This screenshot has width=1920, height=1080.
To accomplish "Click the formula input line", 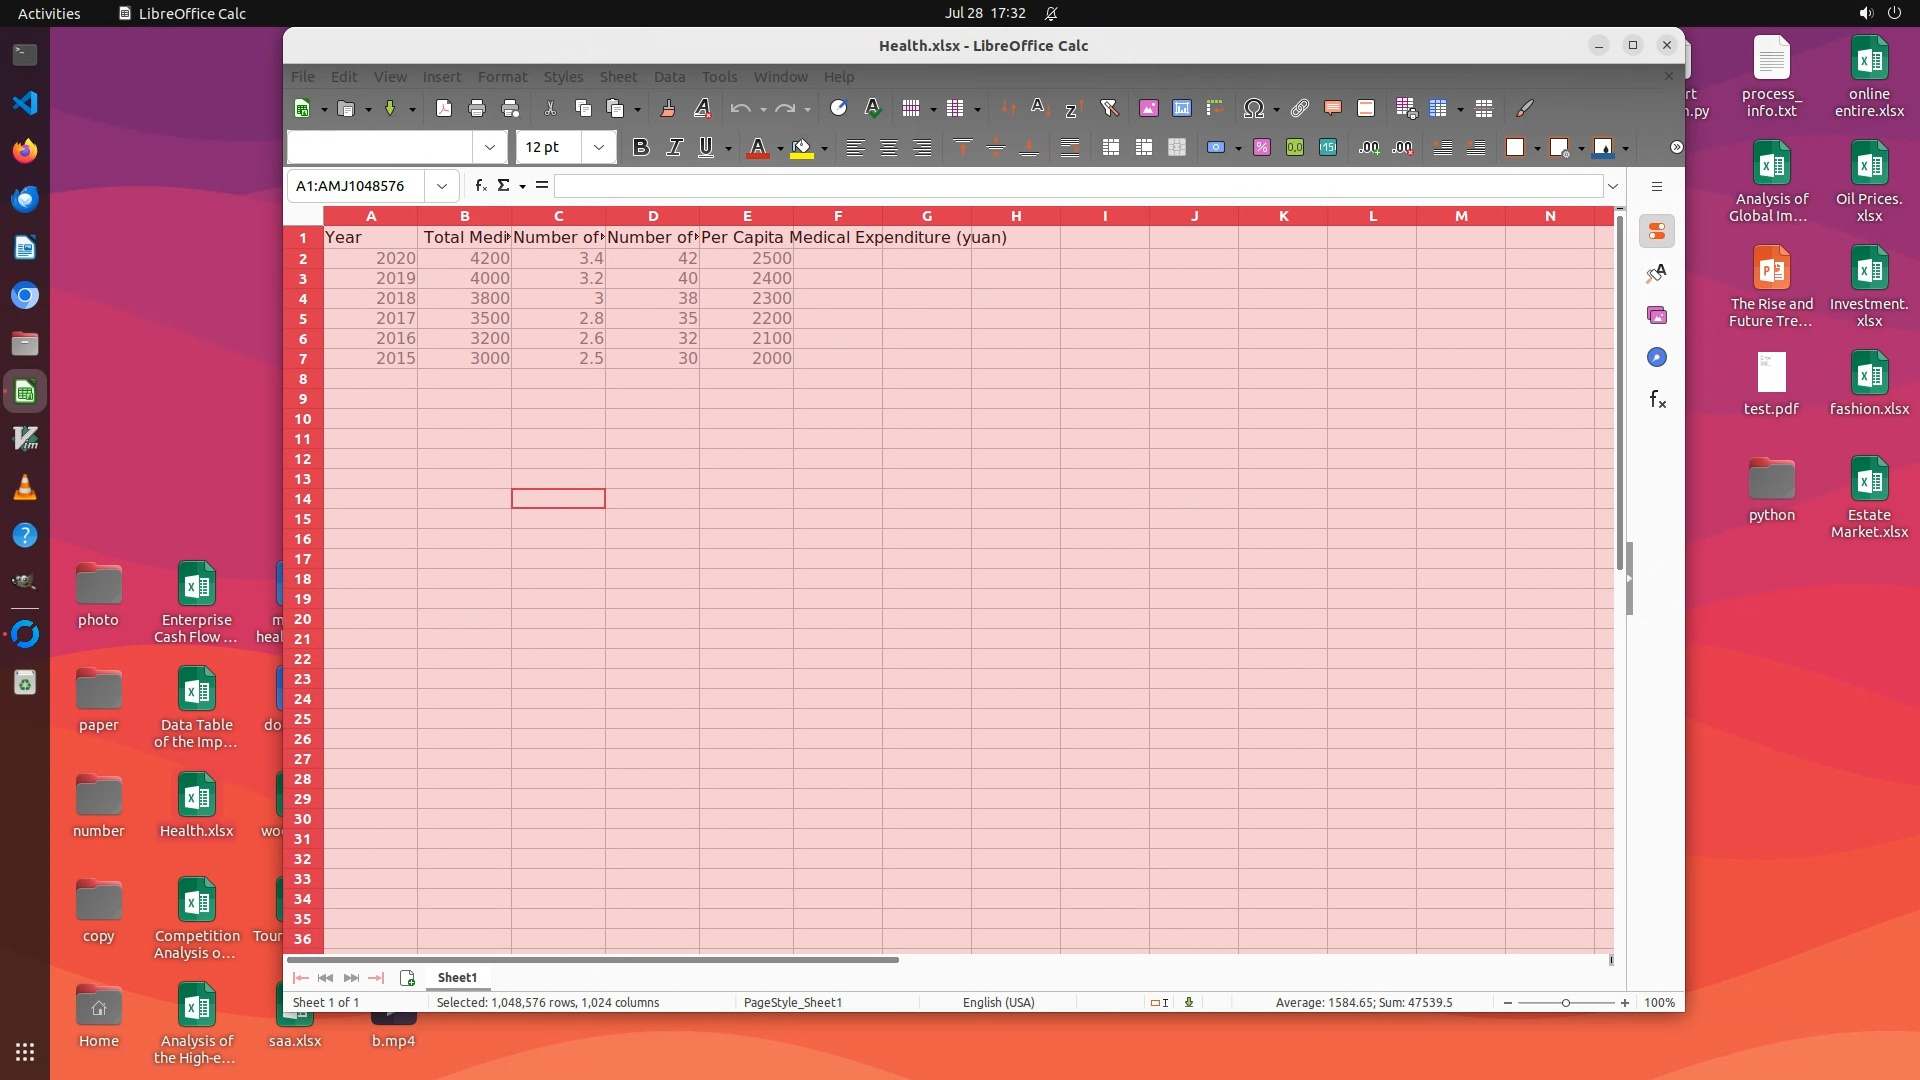I will point(1078,186).
